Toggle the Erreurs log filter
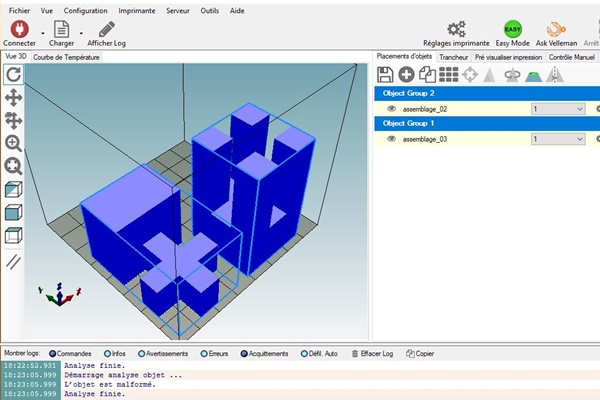The image size is (600, 400). pos(206,353)
